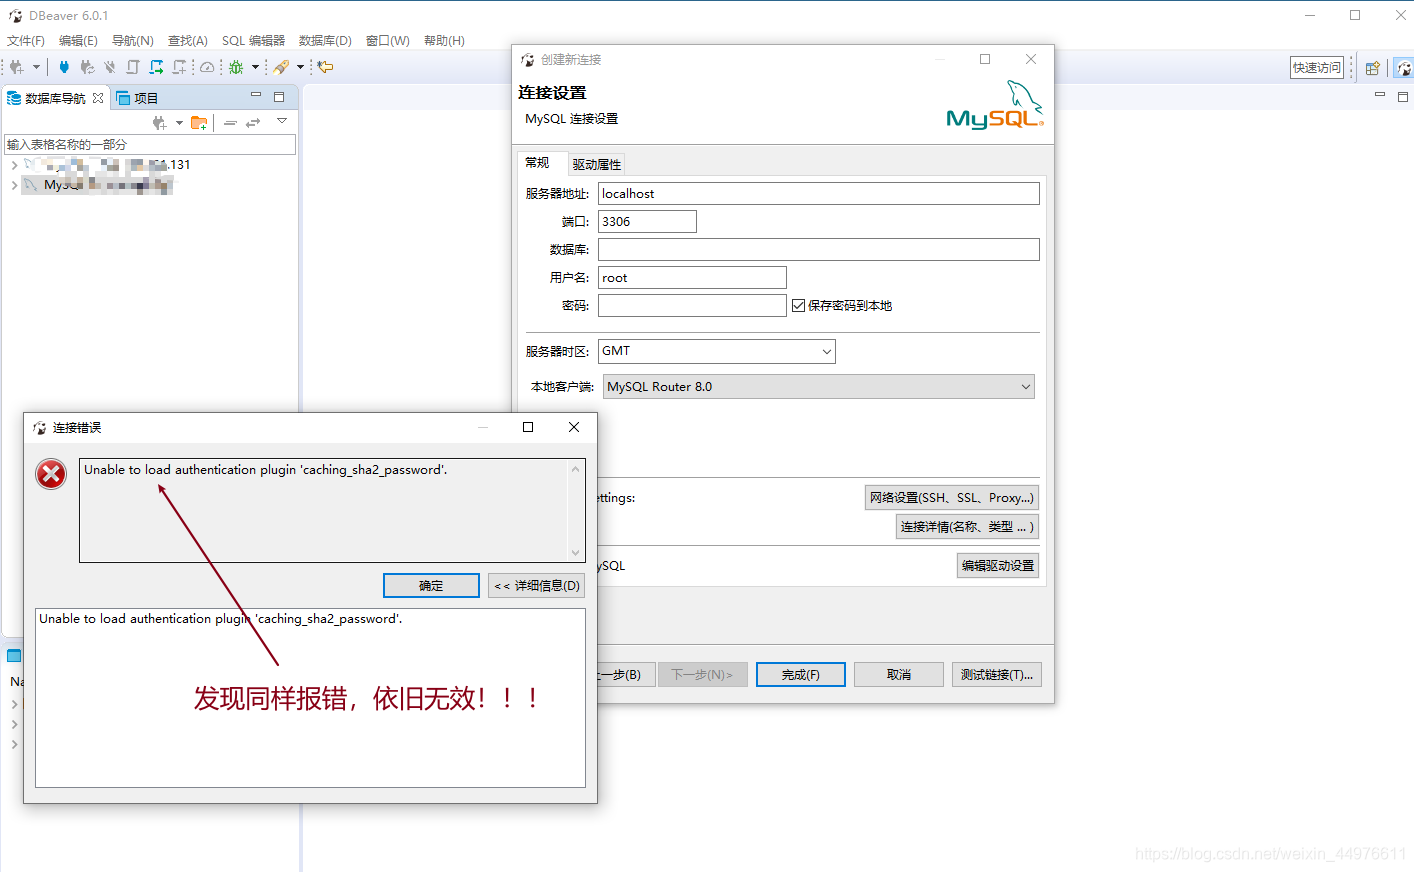The width and height of the screenshot is (1414, 872).
Task: Click the empty 数据库 field
Action: click(819, 250)
